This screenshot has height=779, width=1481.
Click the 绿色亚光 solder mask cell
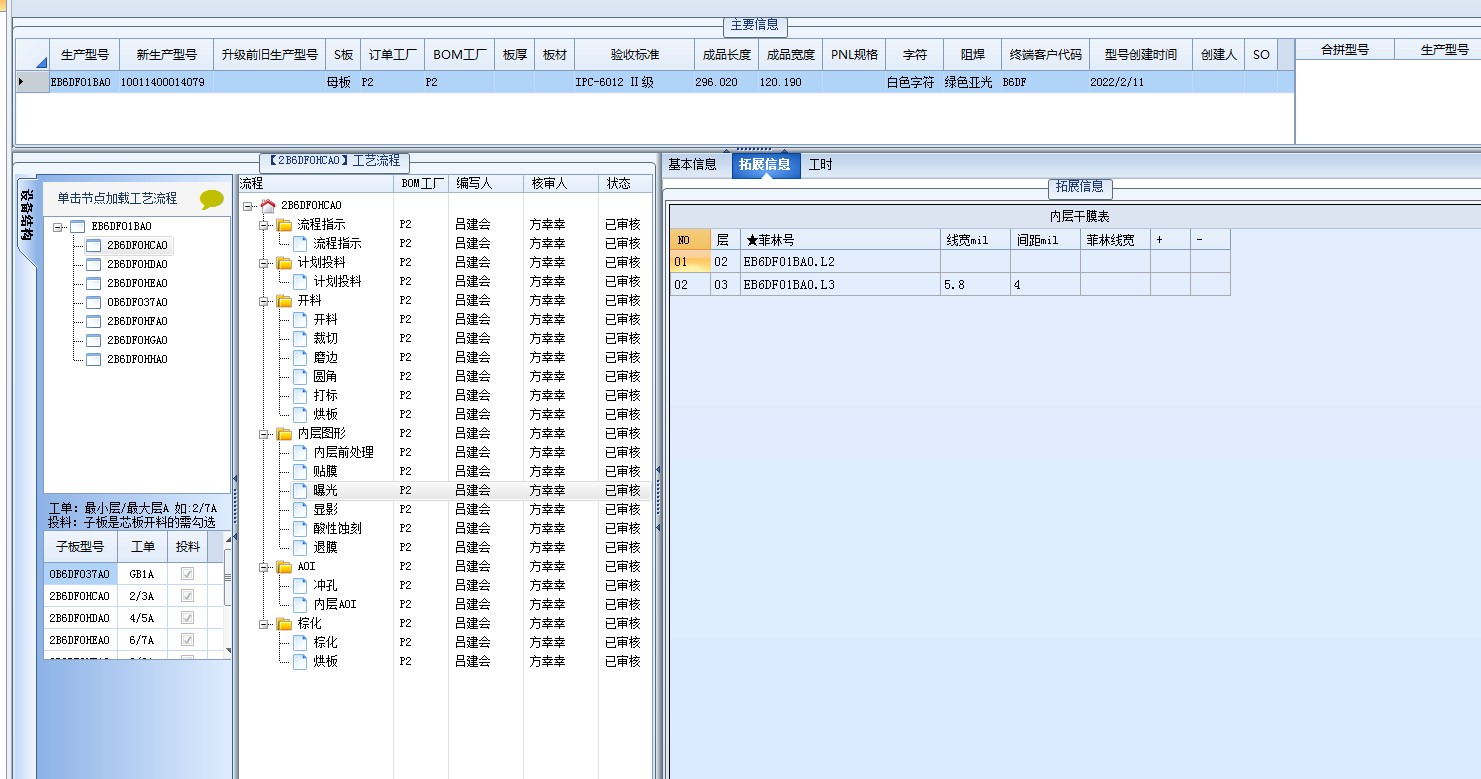(x=972, y=83)
